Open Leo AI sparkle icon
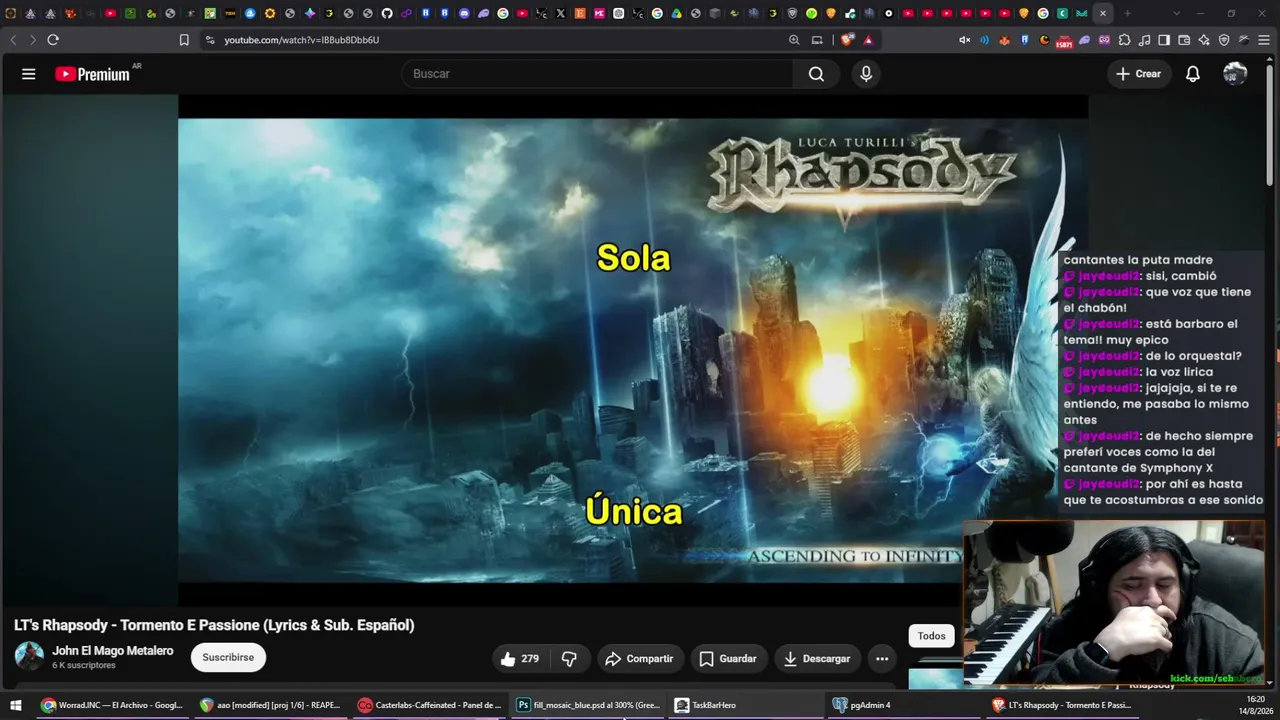 (x=1204, y=40)
